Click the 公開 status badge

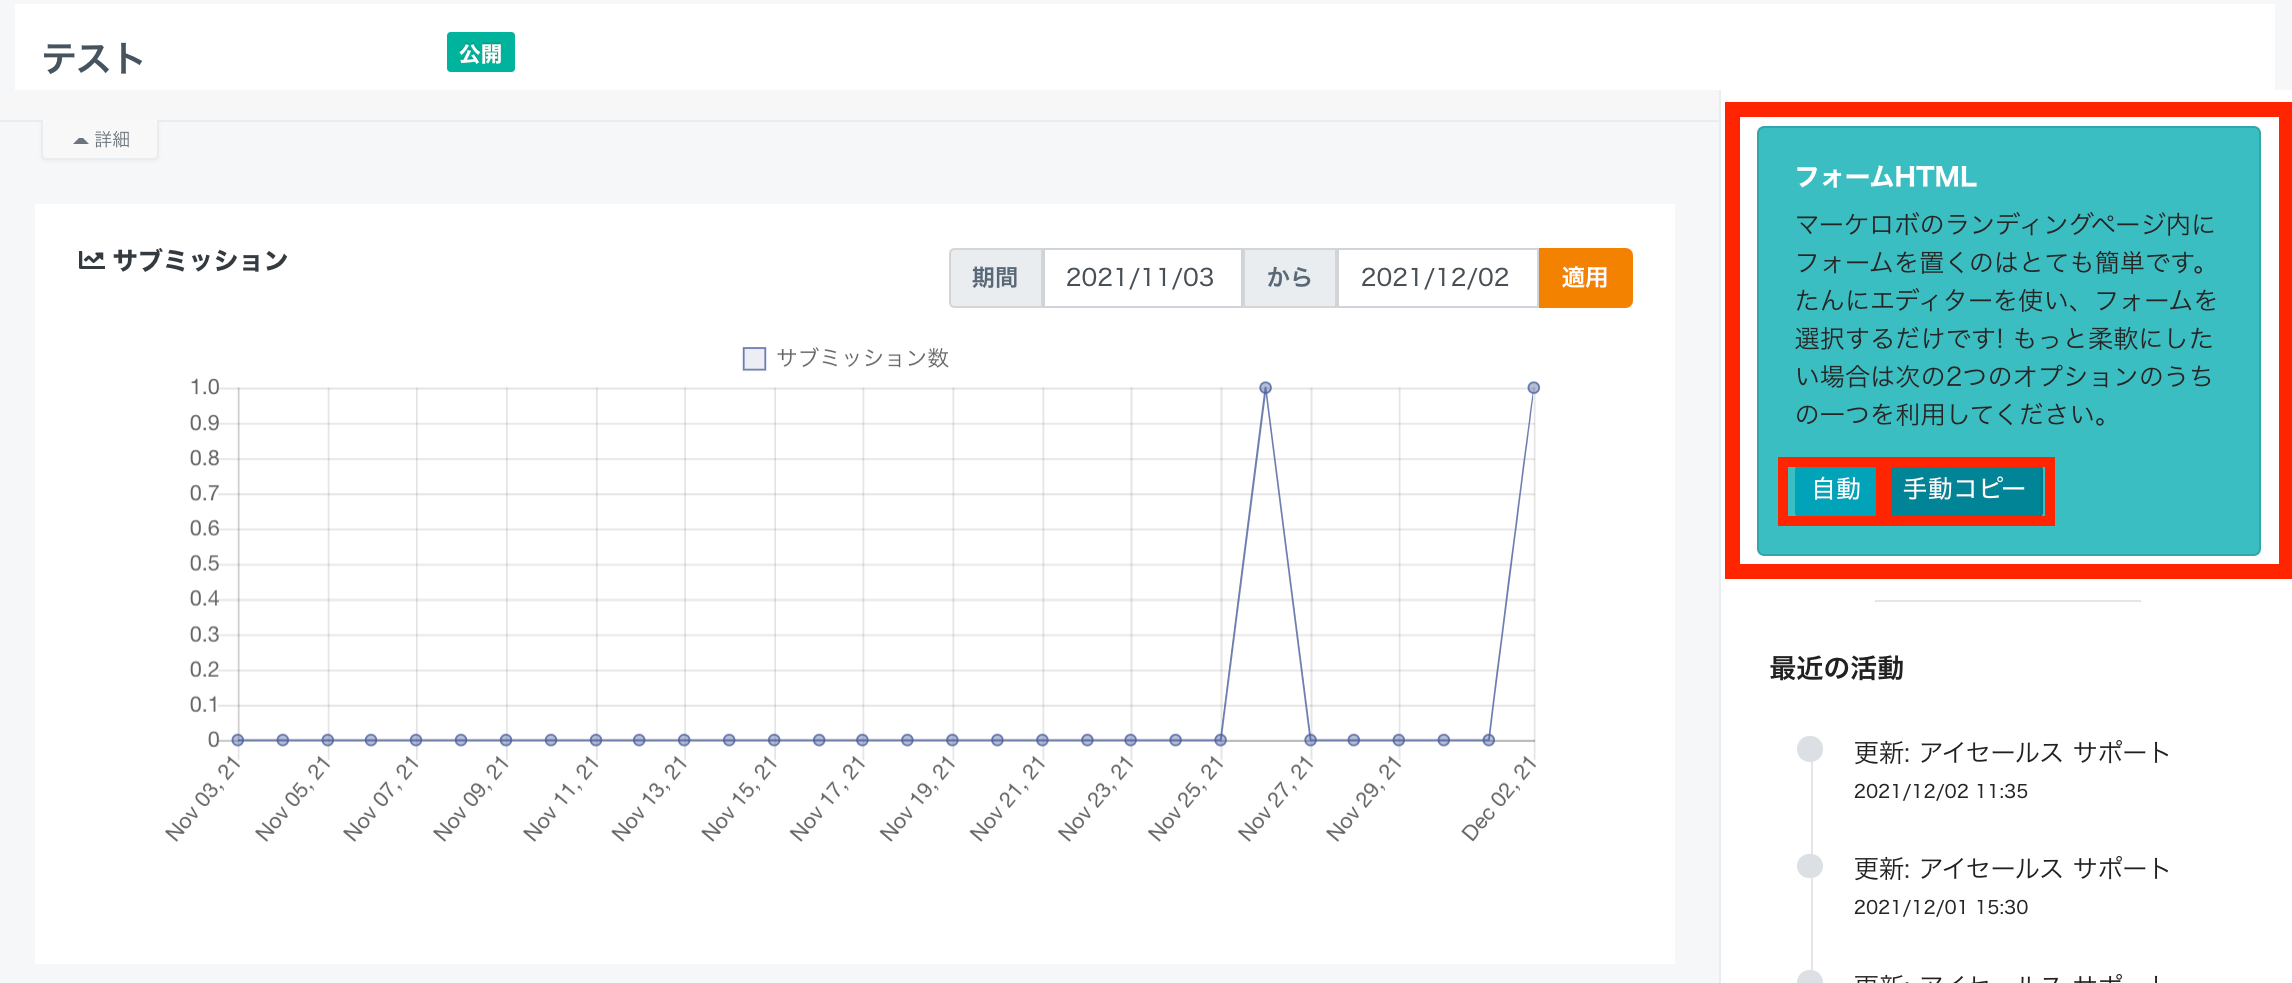tap(480, 53)
